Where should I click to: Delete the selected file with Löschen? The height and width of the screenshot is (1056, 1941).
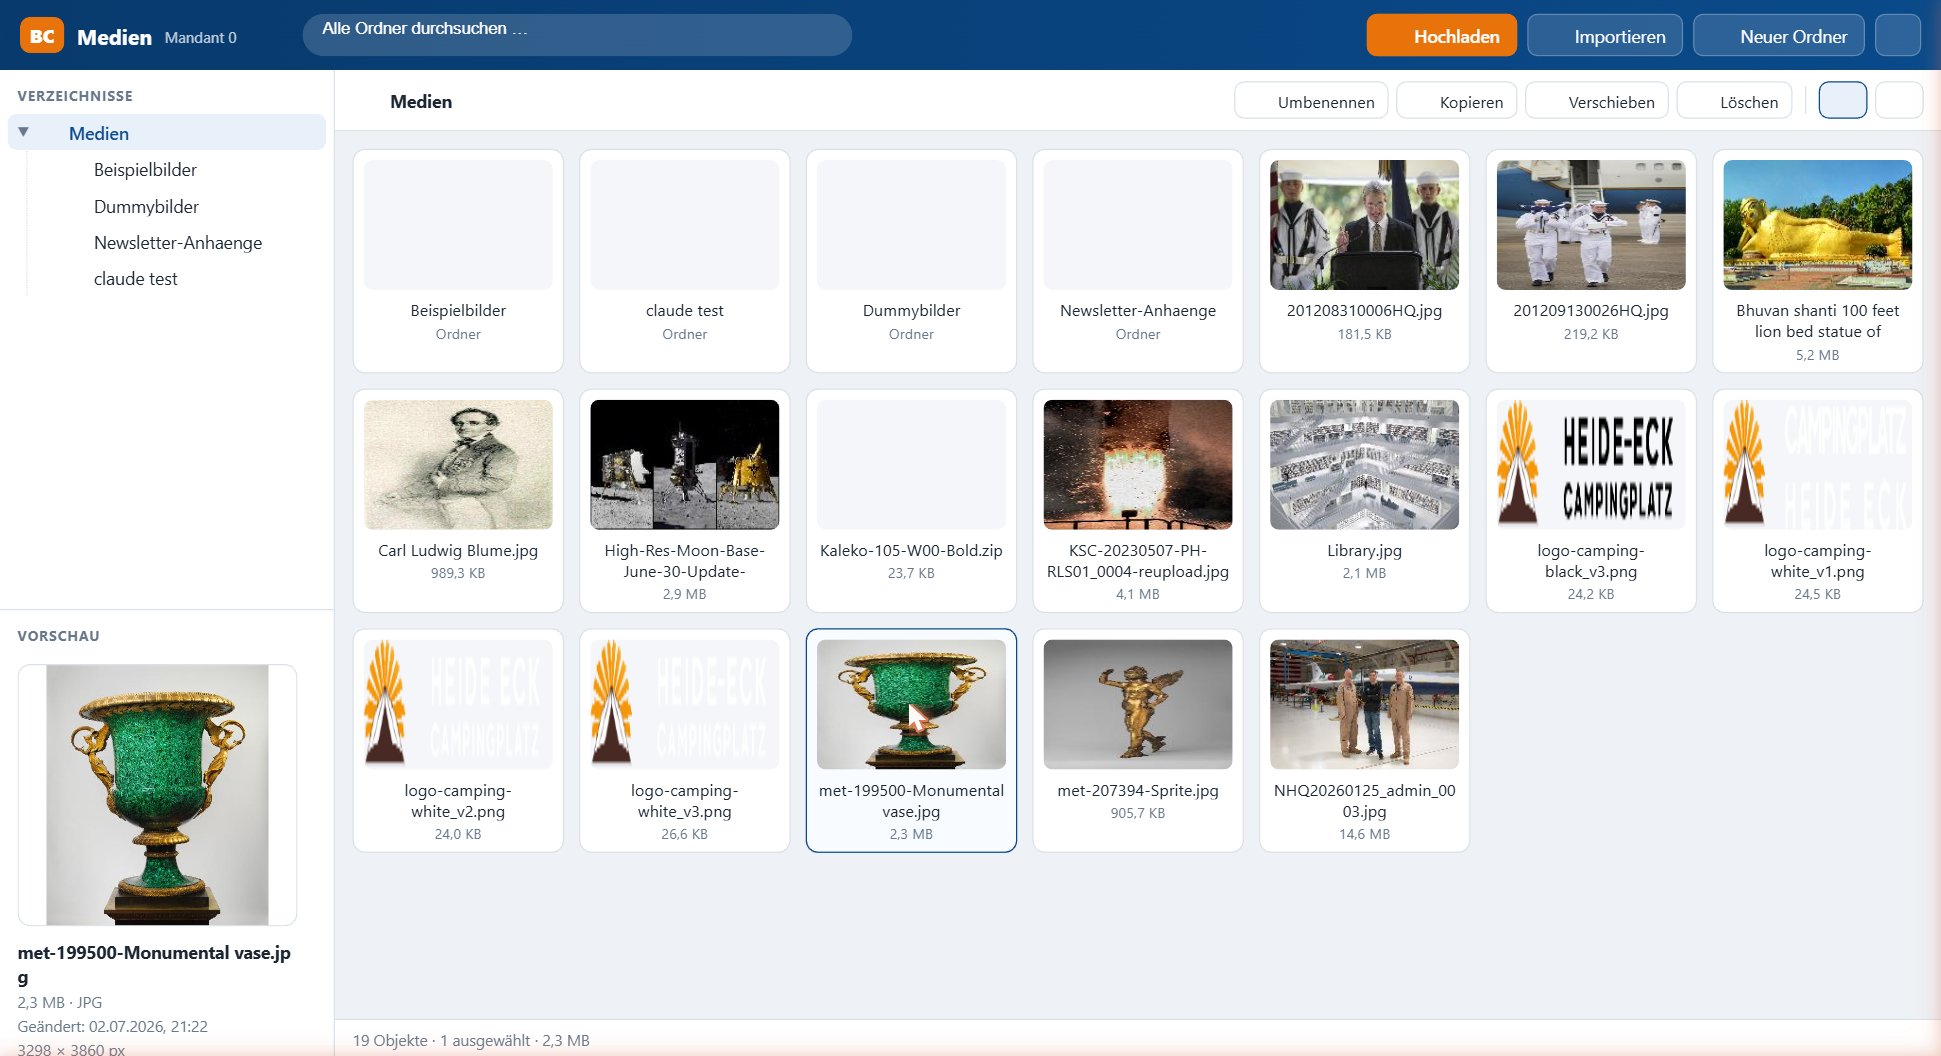pyautogui.click(x=1734, y=101)
